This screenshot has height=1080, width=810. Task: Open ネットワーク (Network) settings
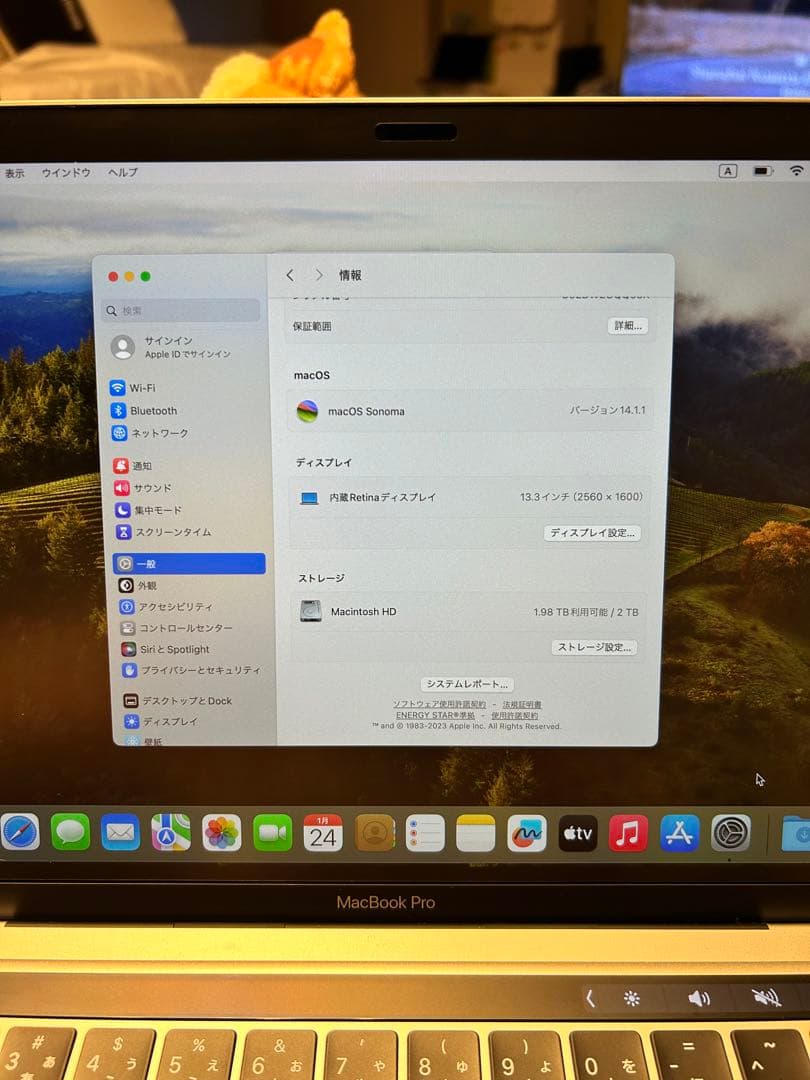pyautogui.click(x=160, y=433)
